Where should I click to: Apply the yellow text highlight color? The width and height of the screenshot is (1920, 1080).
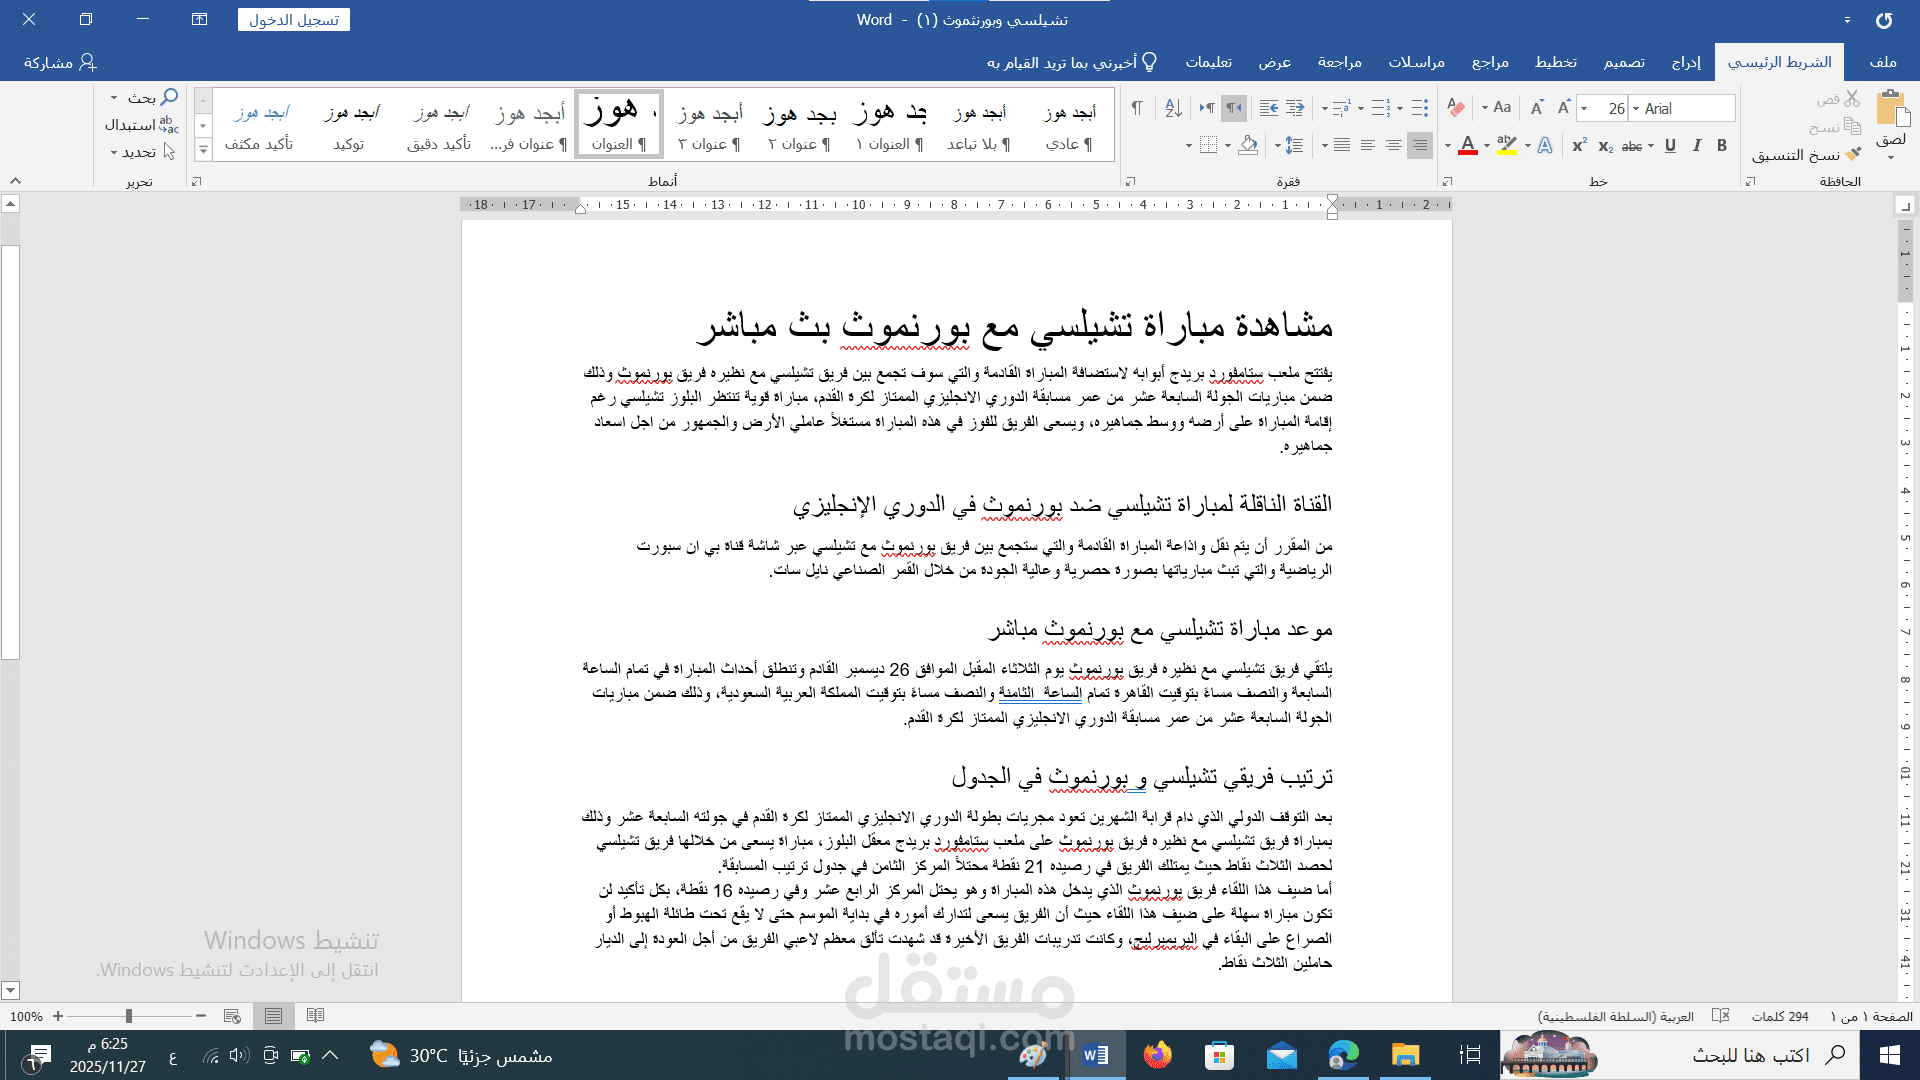click(x=1507, y=146)
